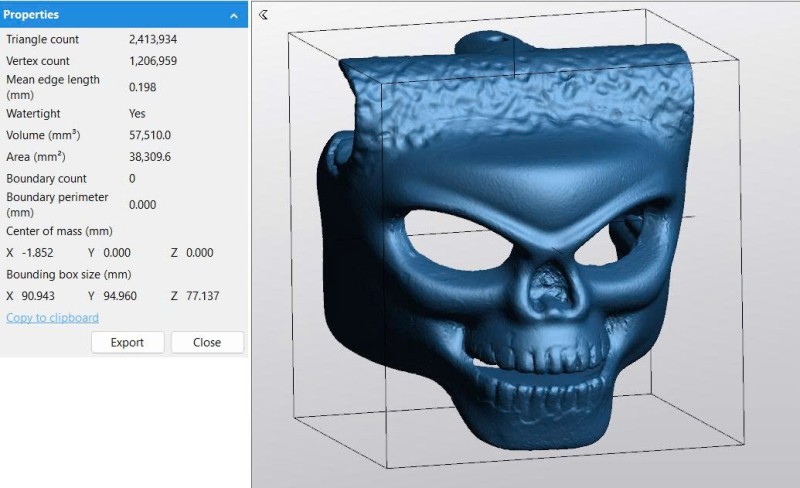Click the Boundary perimeter value 0.000

[142, 204]
